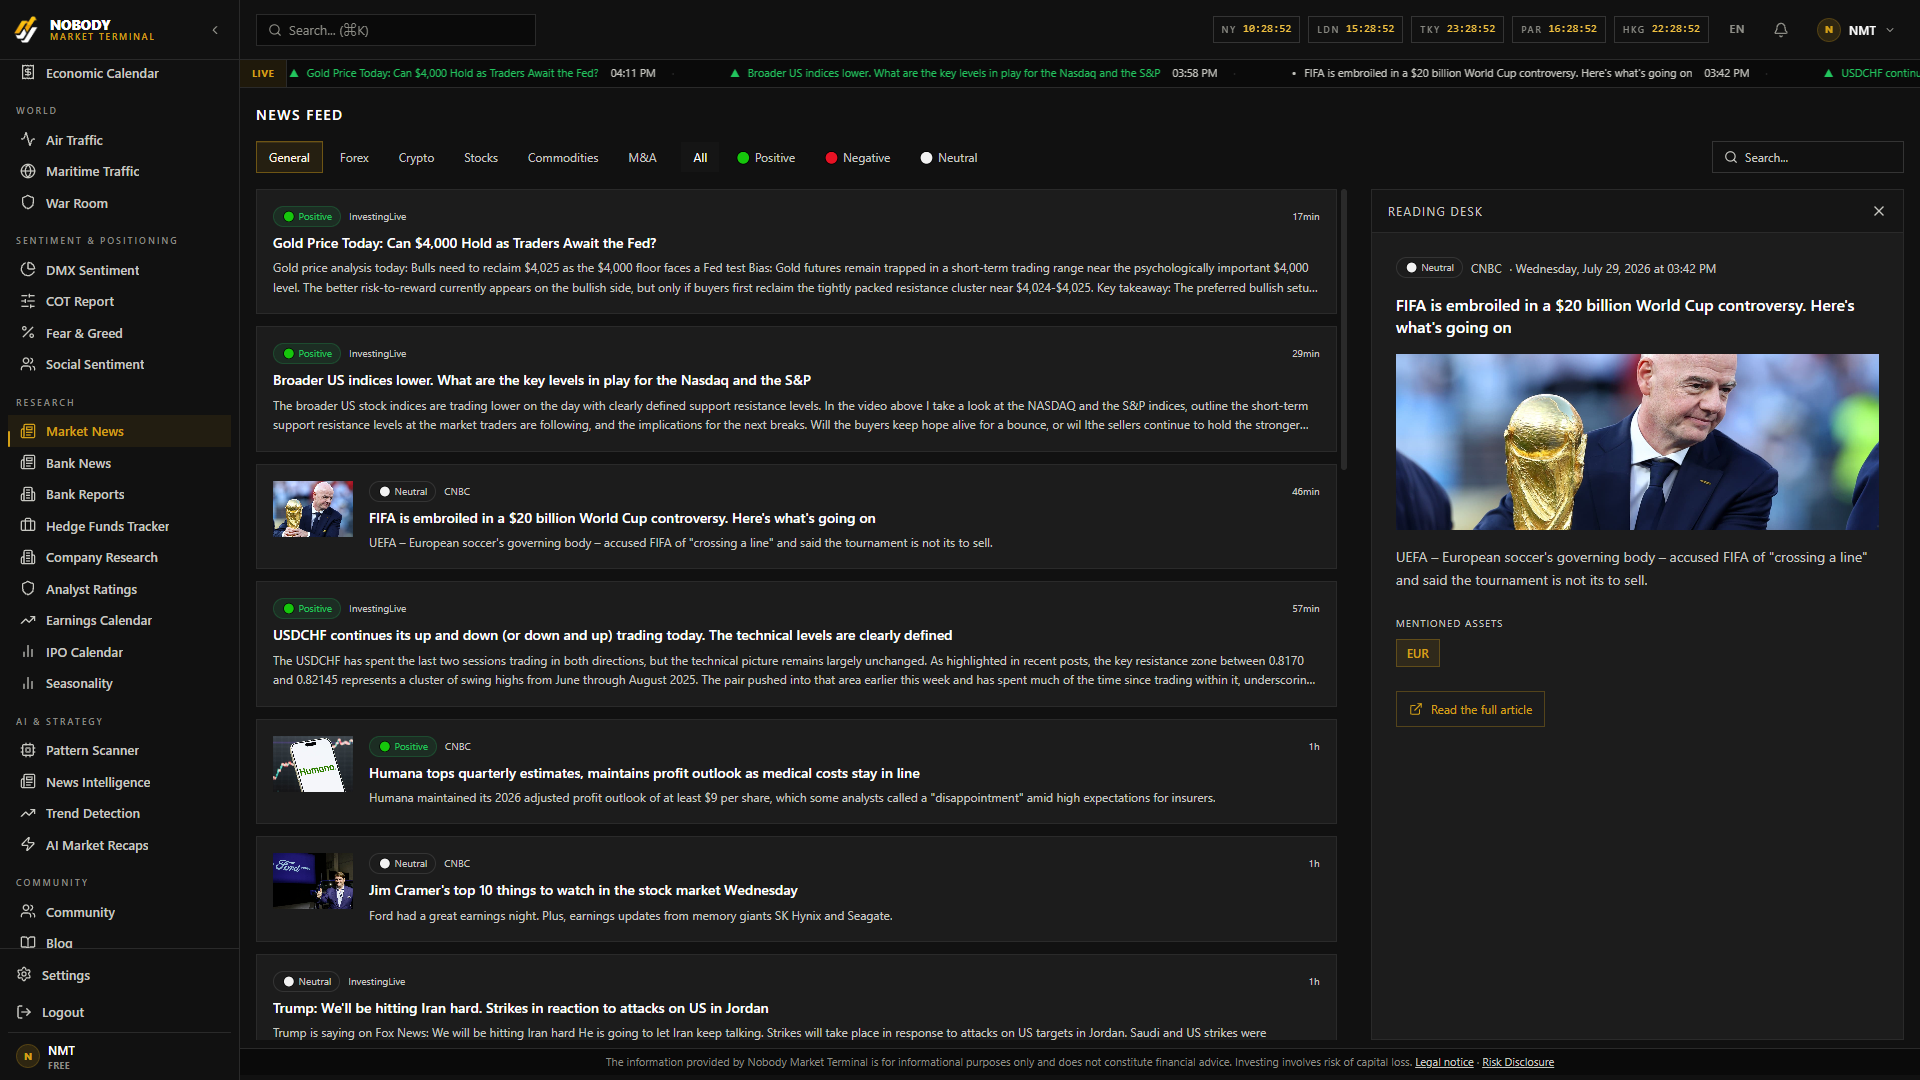1920x1080 pixels.
Task: Open Earnings Calendar trend icon
Action: [x=28, y=620]
